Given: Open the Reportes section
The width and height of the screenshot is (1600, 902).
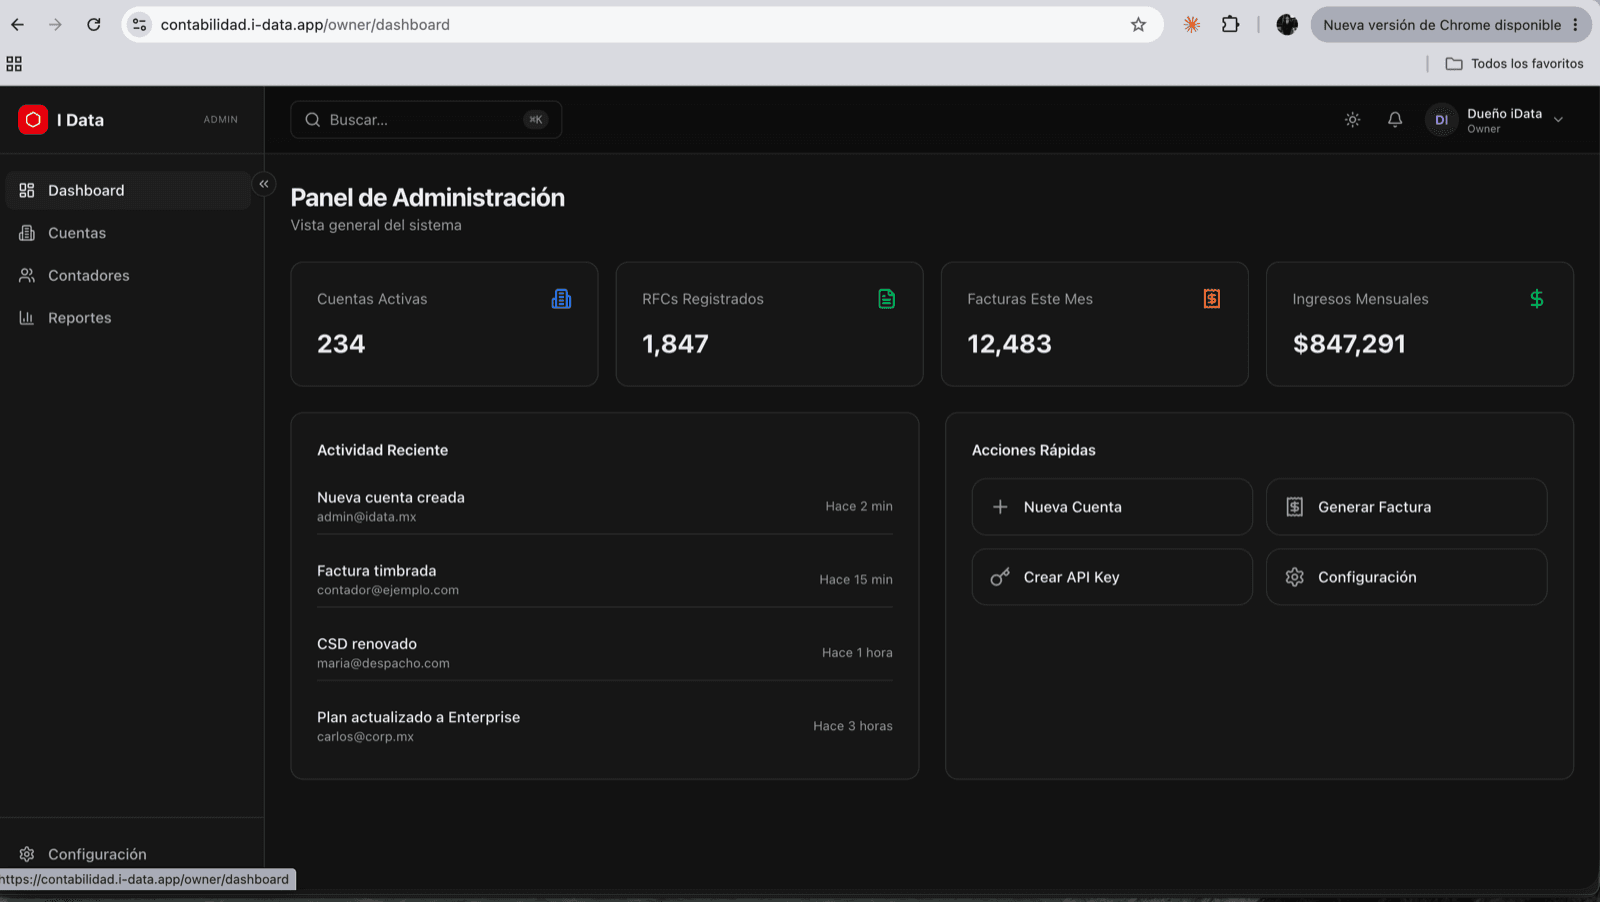Looking at the screenshot, I should (128, 318).
